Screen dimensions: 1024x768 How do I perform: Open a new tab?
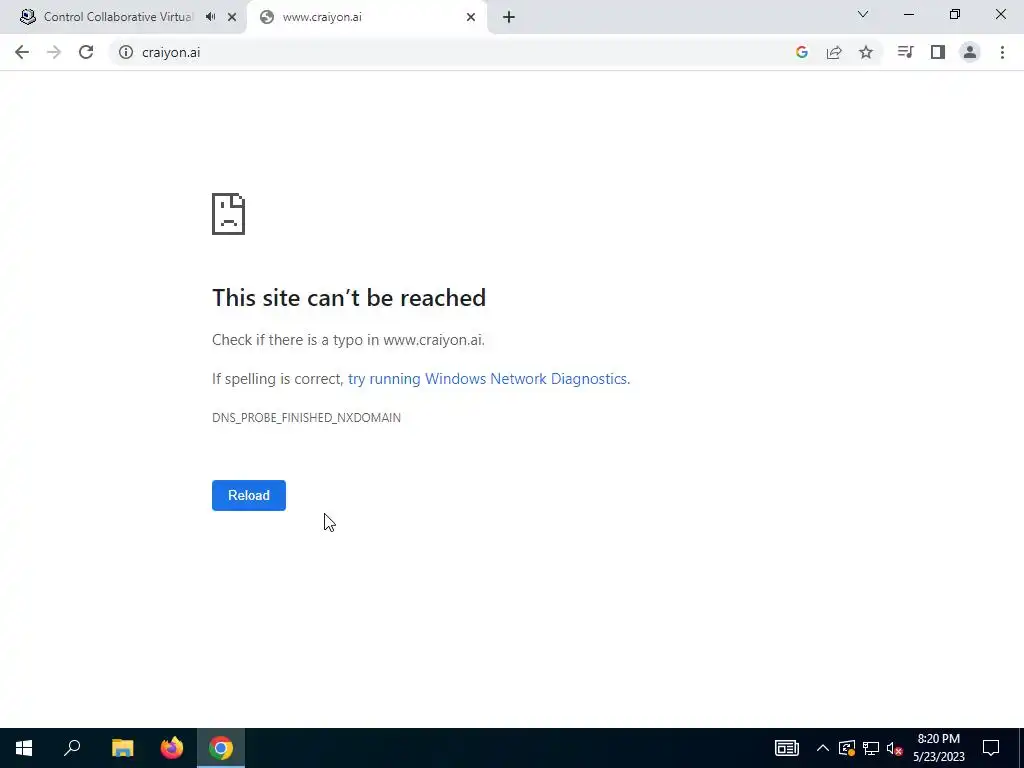(509, 18)
